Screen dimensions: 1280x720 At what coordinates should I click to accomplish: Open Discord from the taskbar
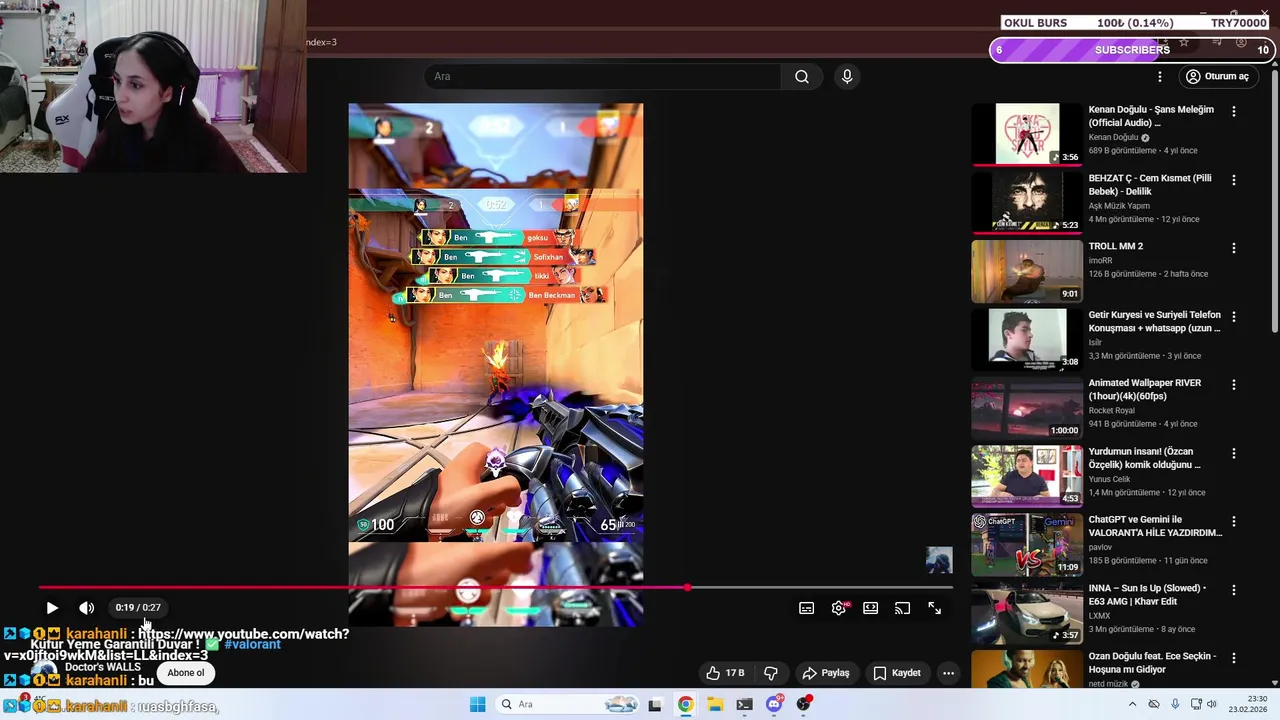click(x=774, y=705)
